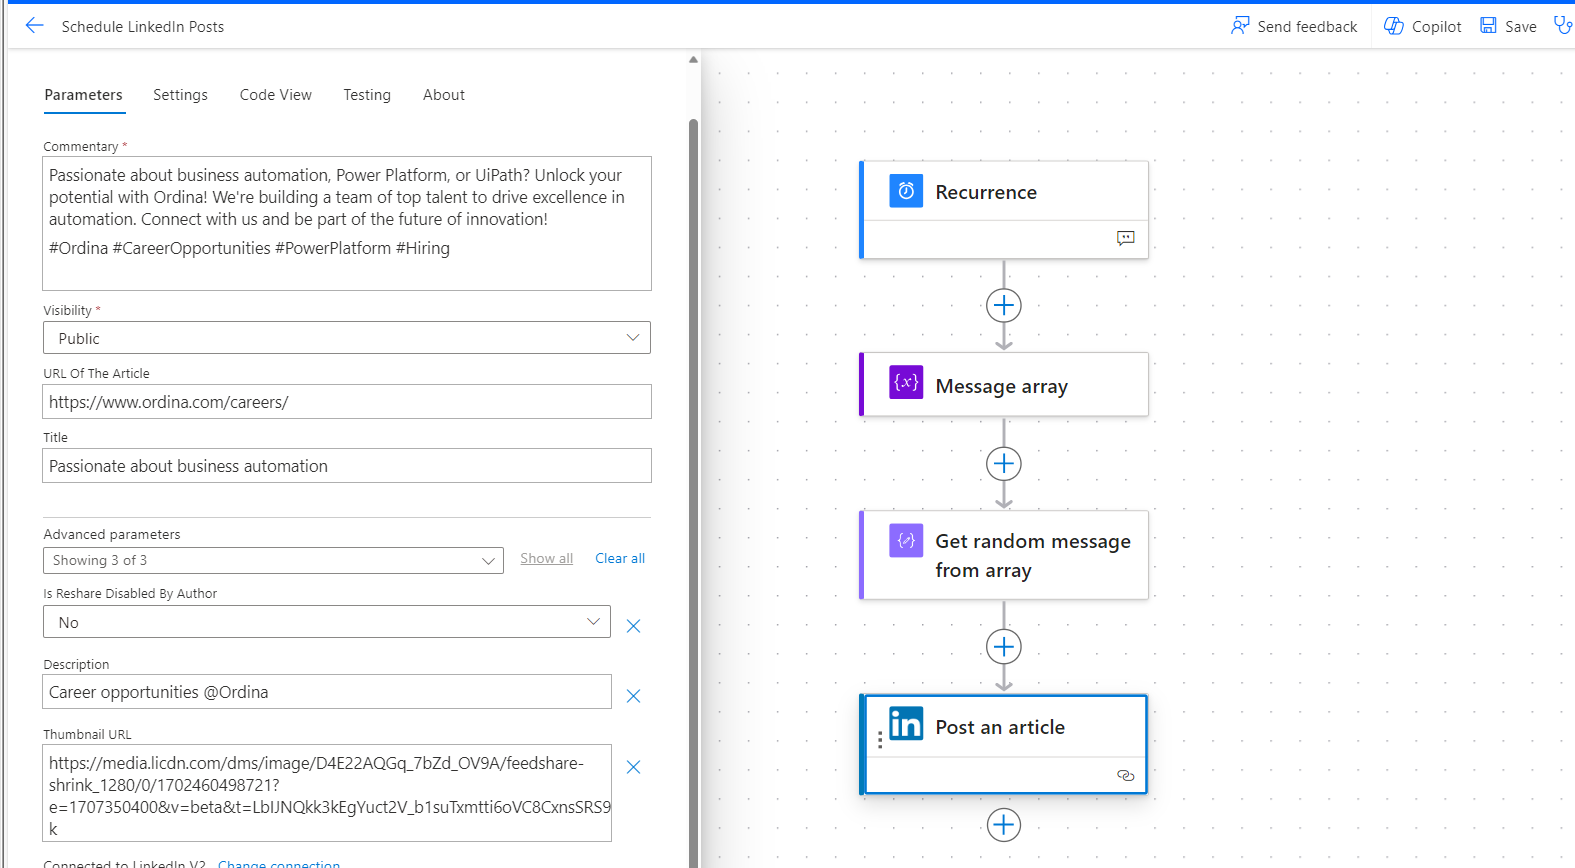Select the Message array card title
This screenshot has width=1575, height=868.
tap(1002, 386)
